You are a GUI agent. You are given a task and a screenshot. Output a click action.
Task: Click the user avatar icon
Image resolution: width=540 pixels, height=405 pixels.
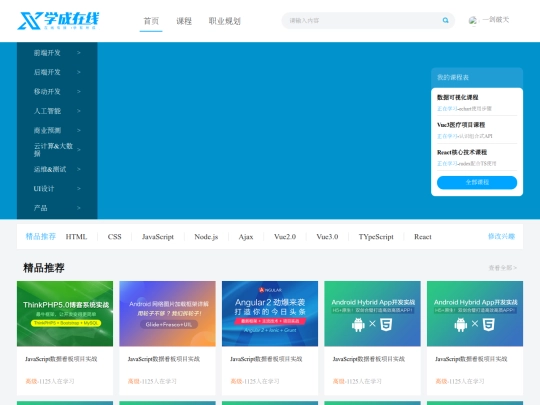(x=473, y=20)
